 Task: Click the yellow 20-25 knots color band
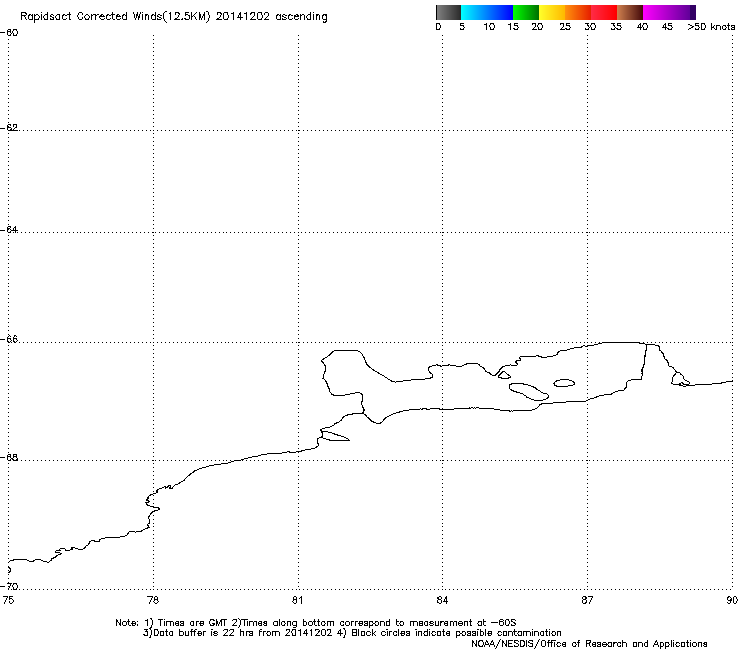click(552, 12)
